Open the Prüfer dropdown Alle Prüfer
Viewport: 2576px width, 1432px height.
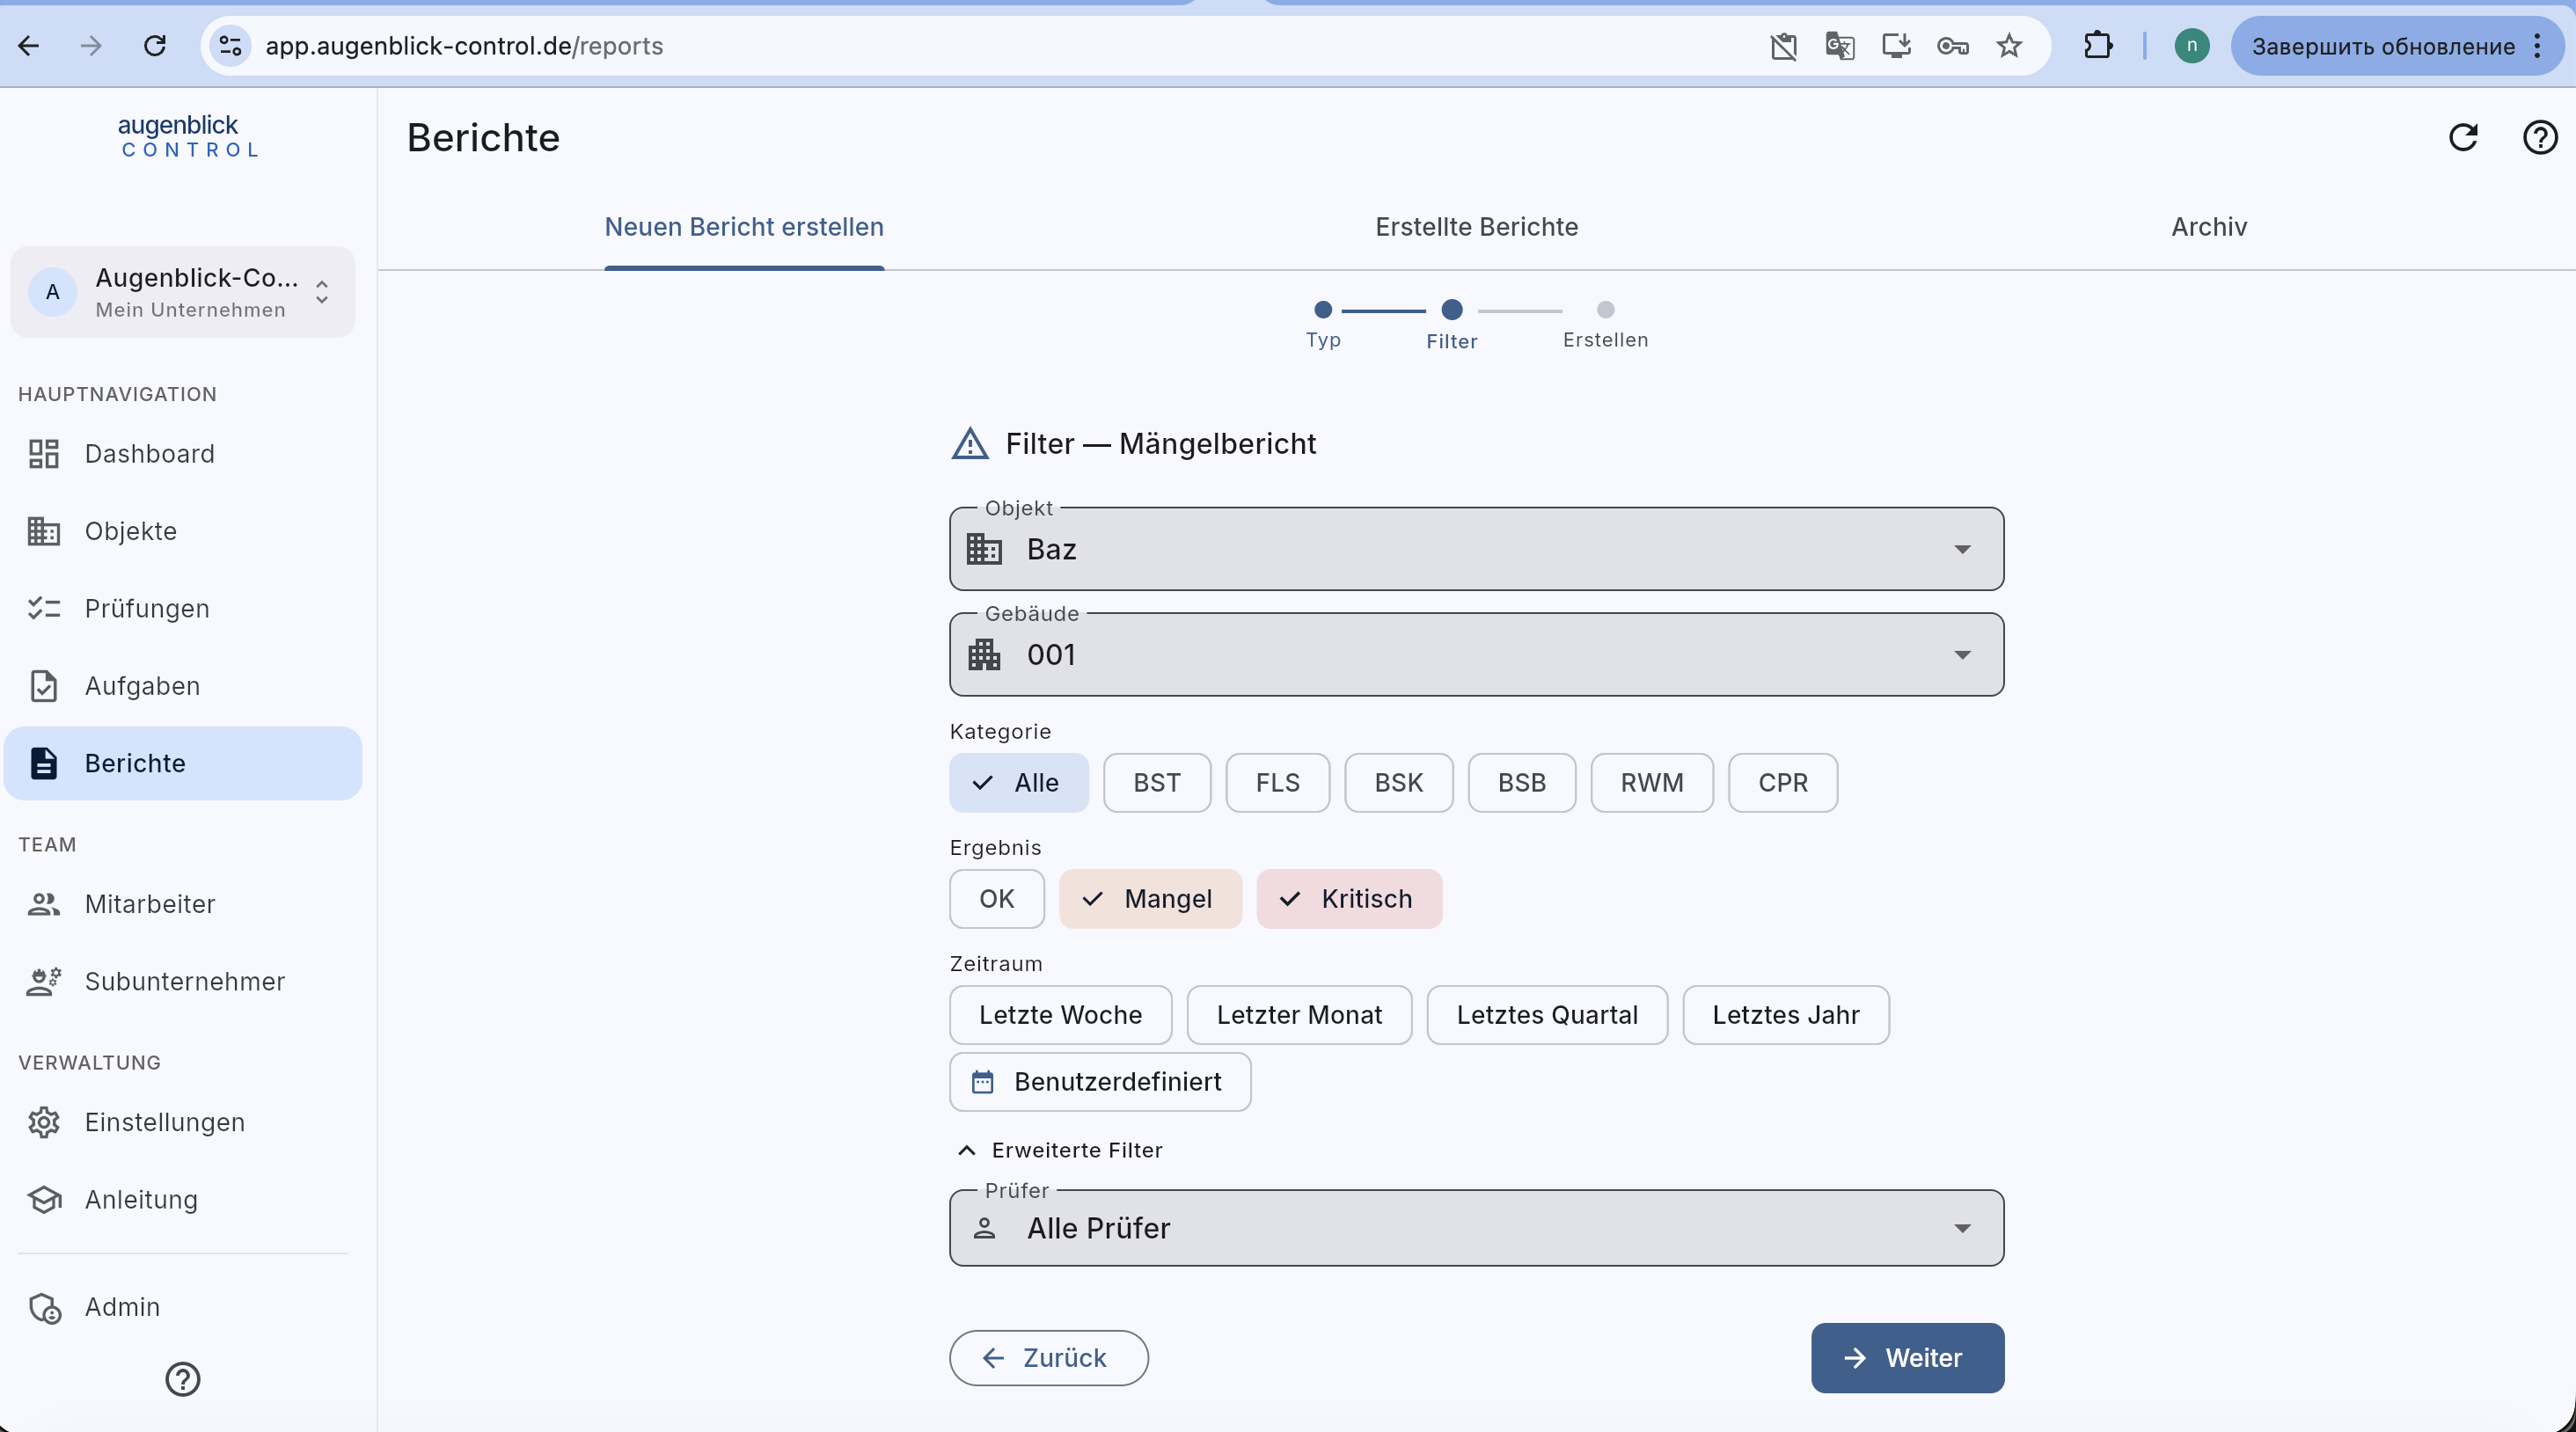click(1476, 1228)
